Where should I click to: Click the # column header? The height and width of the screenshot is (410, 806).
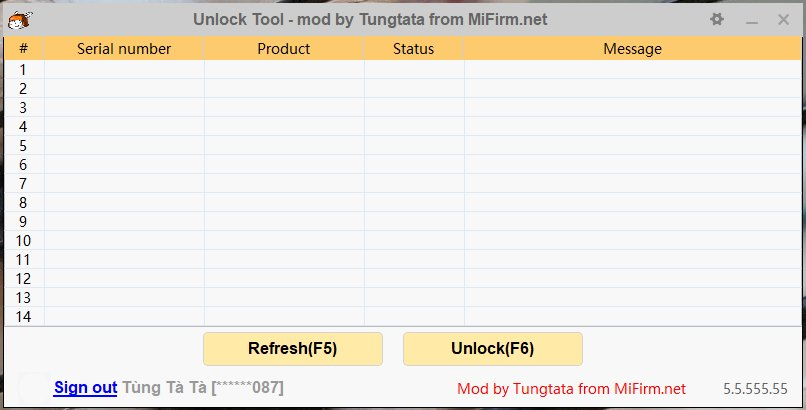coord(23,48)
